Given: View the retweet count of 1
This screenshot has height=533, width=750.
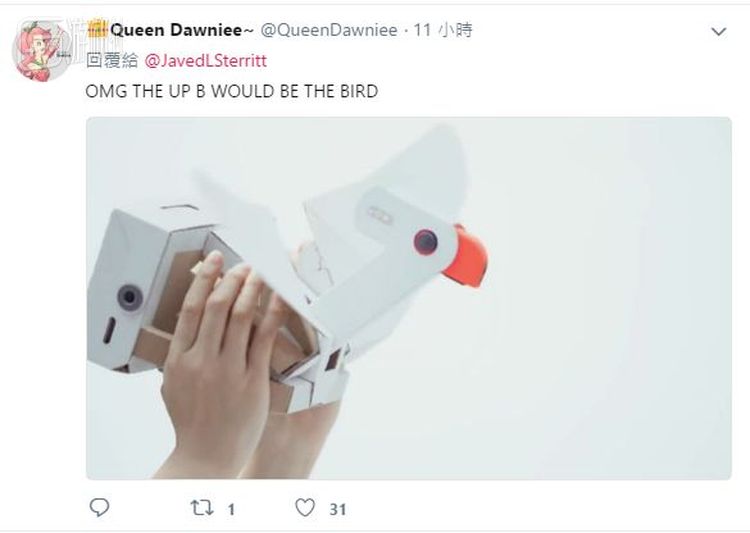Looking at the screenshot, I should pyautogui.click(x=231, y=509).
